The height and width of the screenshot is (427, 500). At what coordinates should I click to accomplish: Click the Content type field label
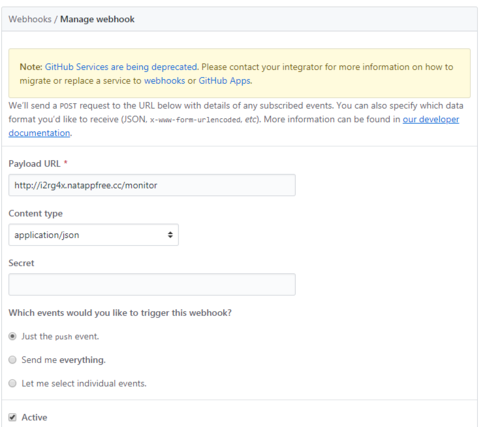point(36,214)
